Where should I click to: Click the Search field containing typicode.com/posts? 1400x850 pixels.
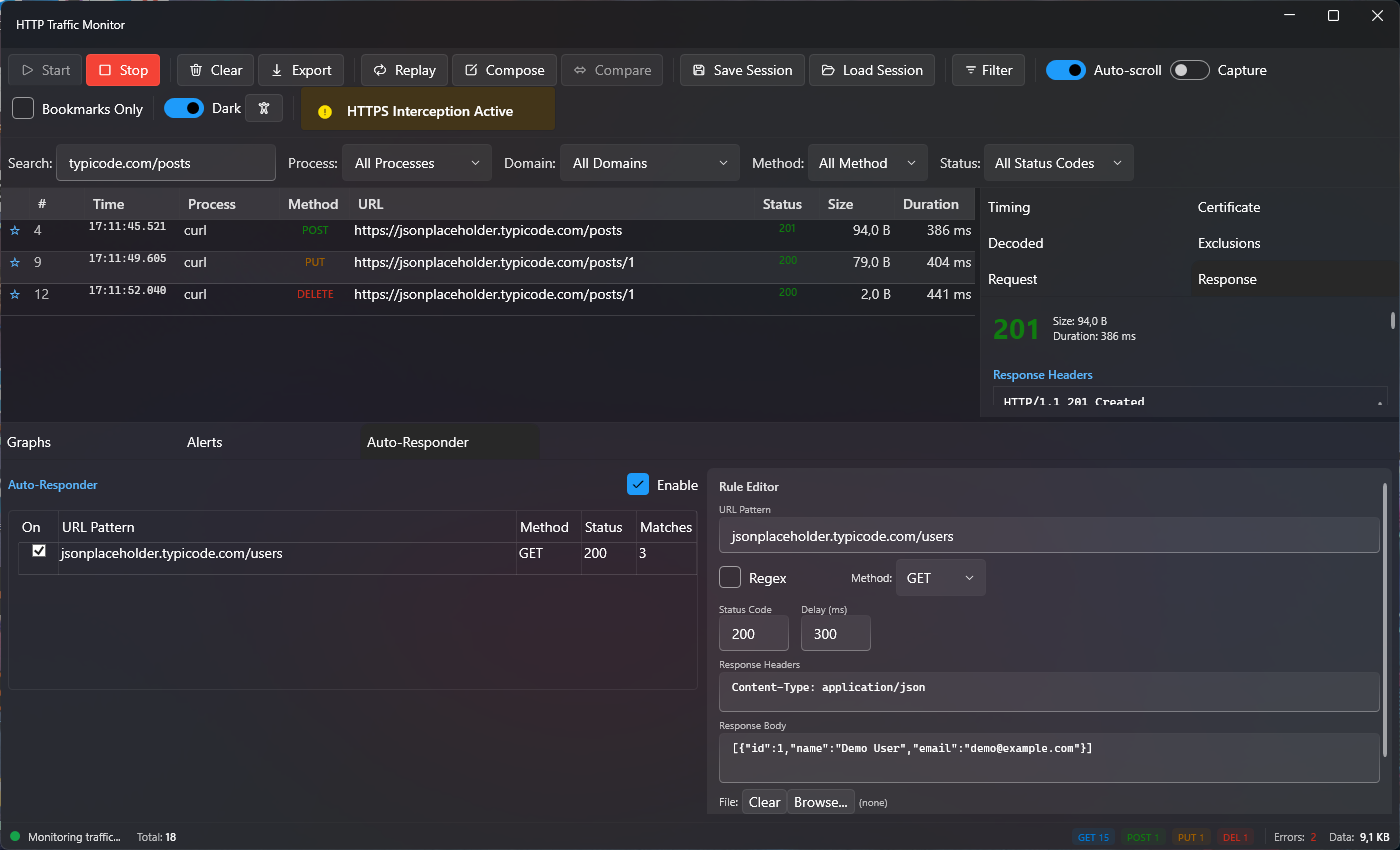tap(166, 163)
